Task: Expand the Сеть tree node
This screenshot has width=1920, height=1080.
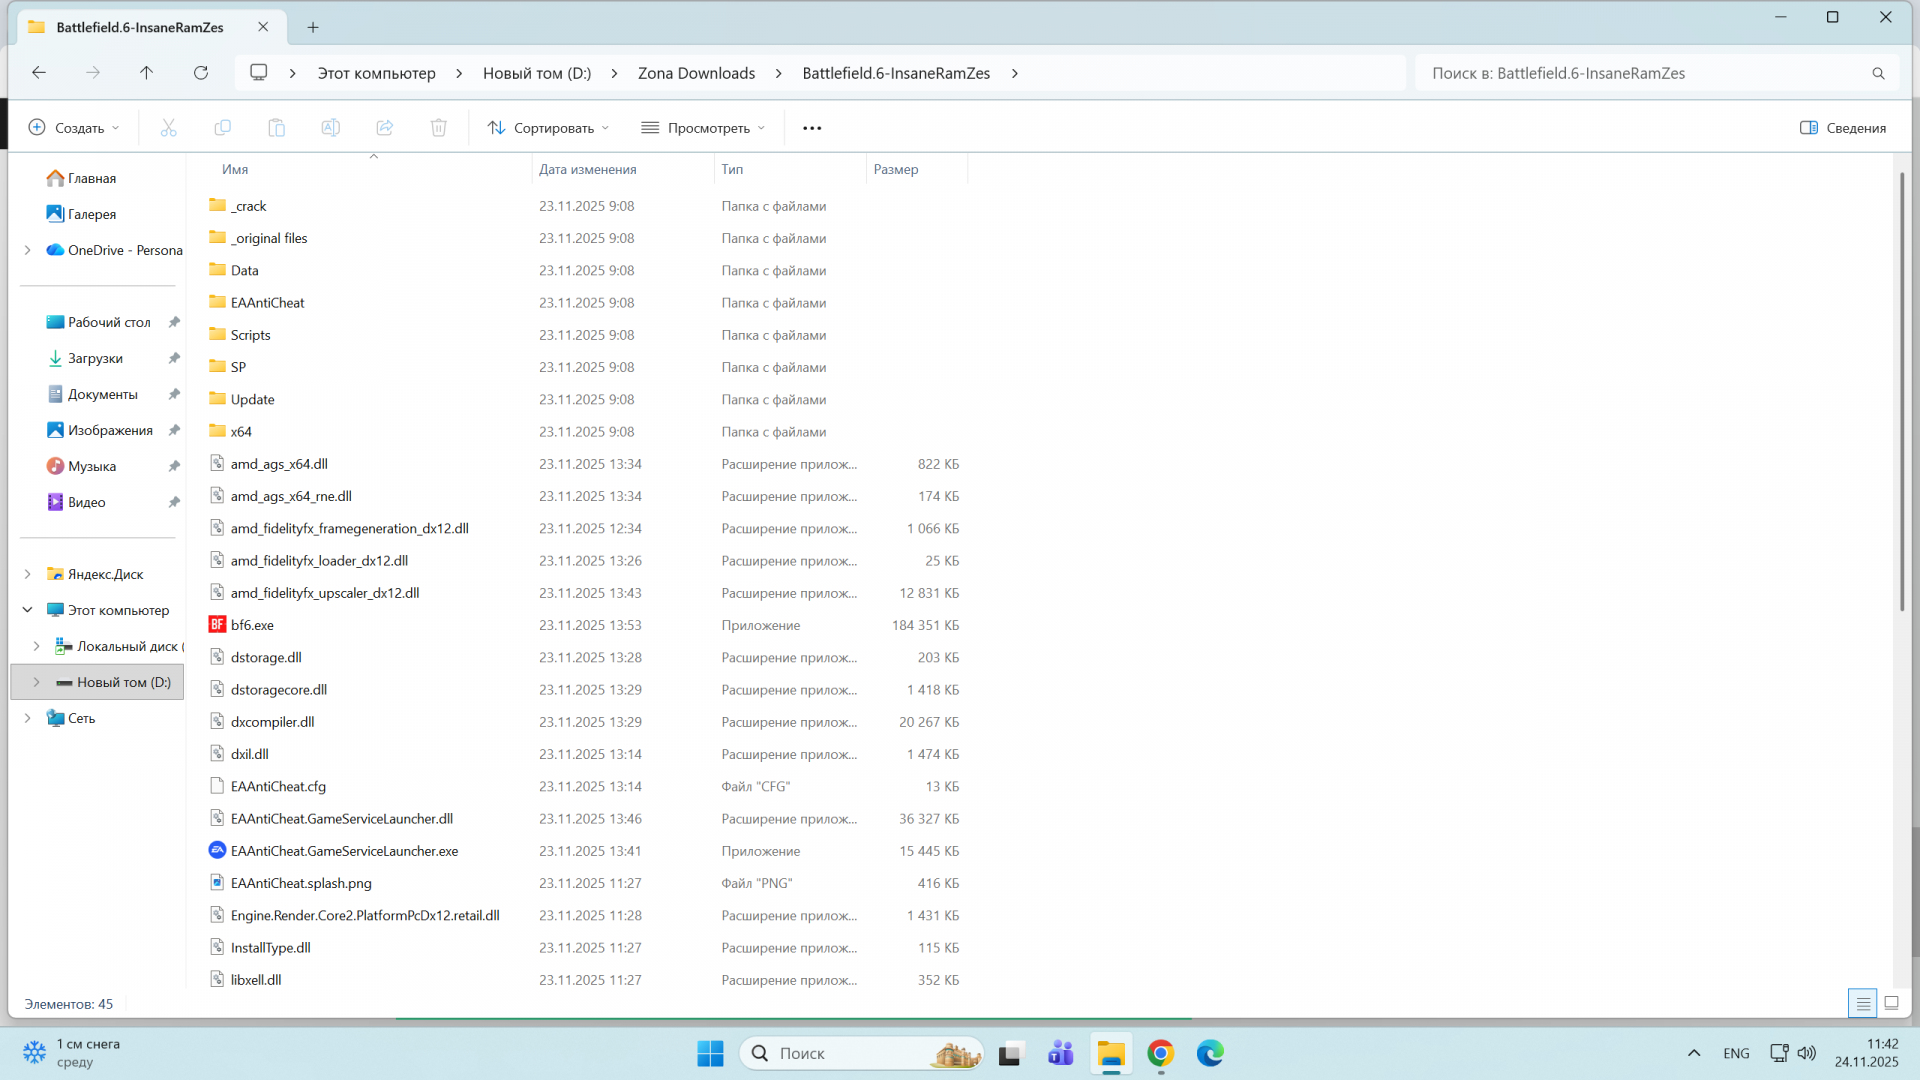Action: (x=28, y=718)
